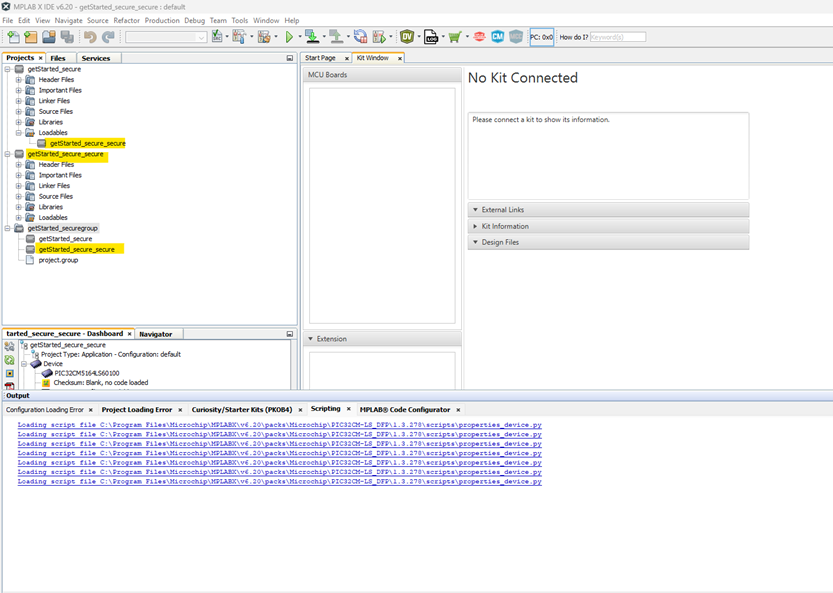
Task: Click the Debug Project icon
Action: pos(379,36)
